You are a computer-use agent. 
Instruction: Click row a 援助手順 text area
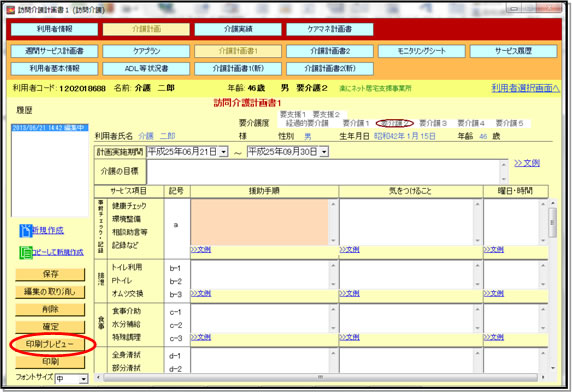point(260,222)
